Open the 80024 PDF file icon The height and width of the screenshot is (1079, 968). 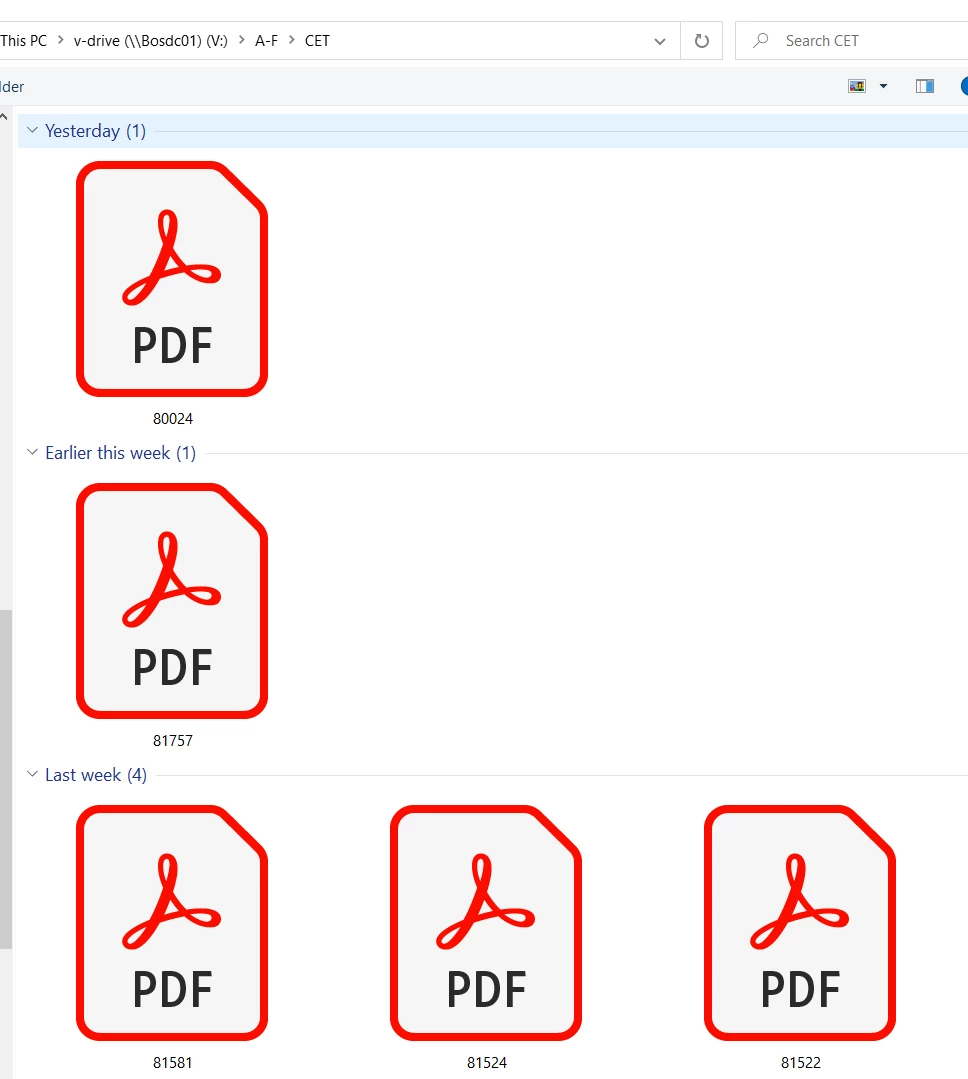pos(172,279)
